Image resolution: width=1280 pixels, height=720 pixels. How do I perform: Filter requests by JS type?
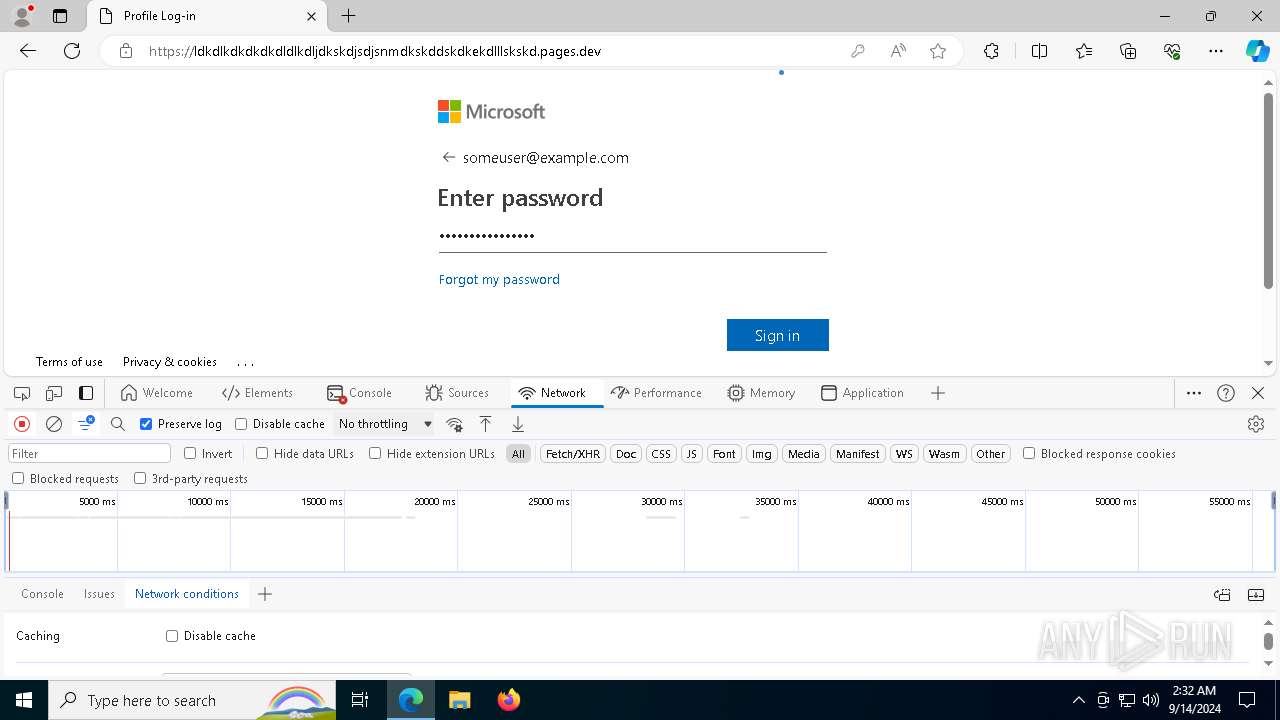pos(691,454)
